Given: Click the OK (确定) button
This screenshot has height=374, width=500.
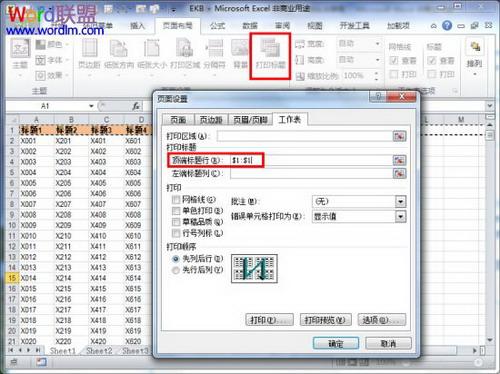Looking at the screenshot, I should pyautogui.click(x=336, y=344).
